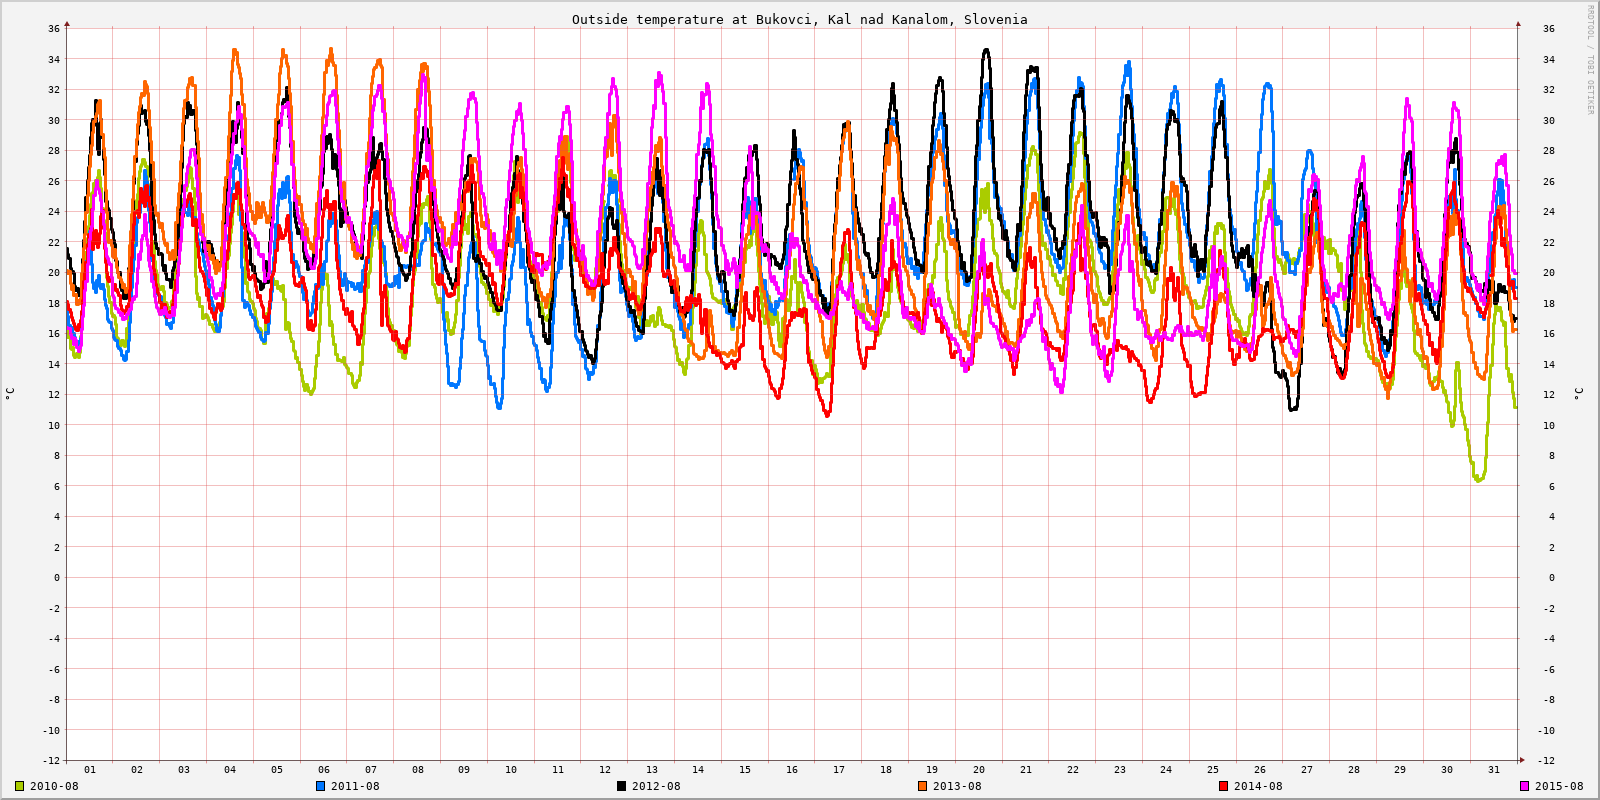Click the magenta 2015-08 legend color swatch
Image resolution: width=1600 pixels, height=800 pixels.
pos(1524,786)
